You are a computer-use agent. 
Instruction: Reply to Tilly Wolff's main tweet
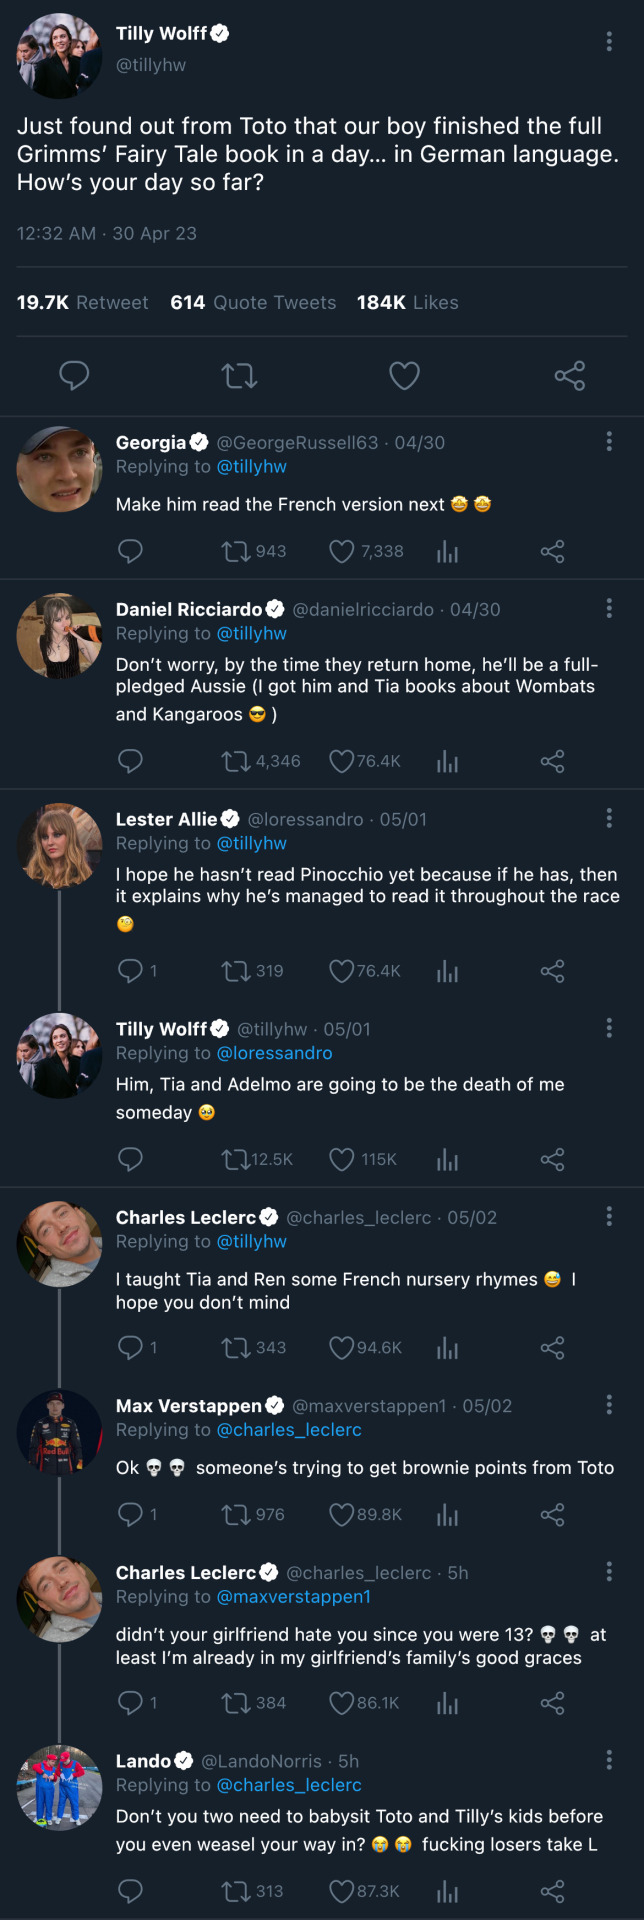(74, 376)
